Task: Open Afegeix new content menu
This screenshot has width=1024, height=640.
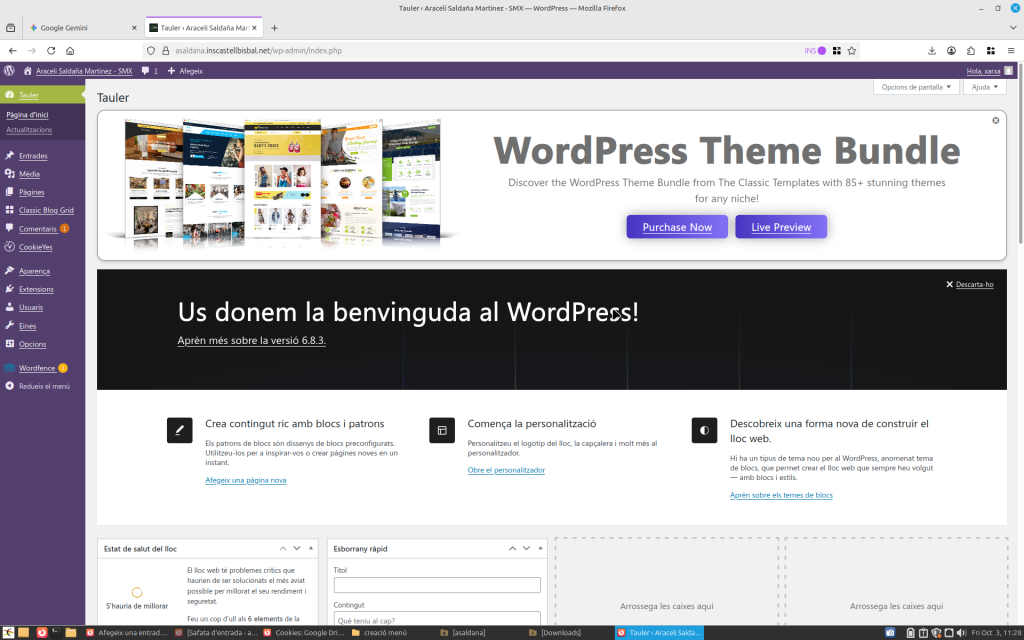Action: pos(185,71)
